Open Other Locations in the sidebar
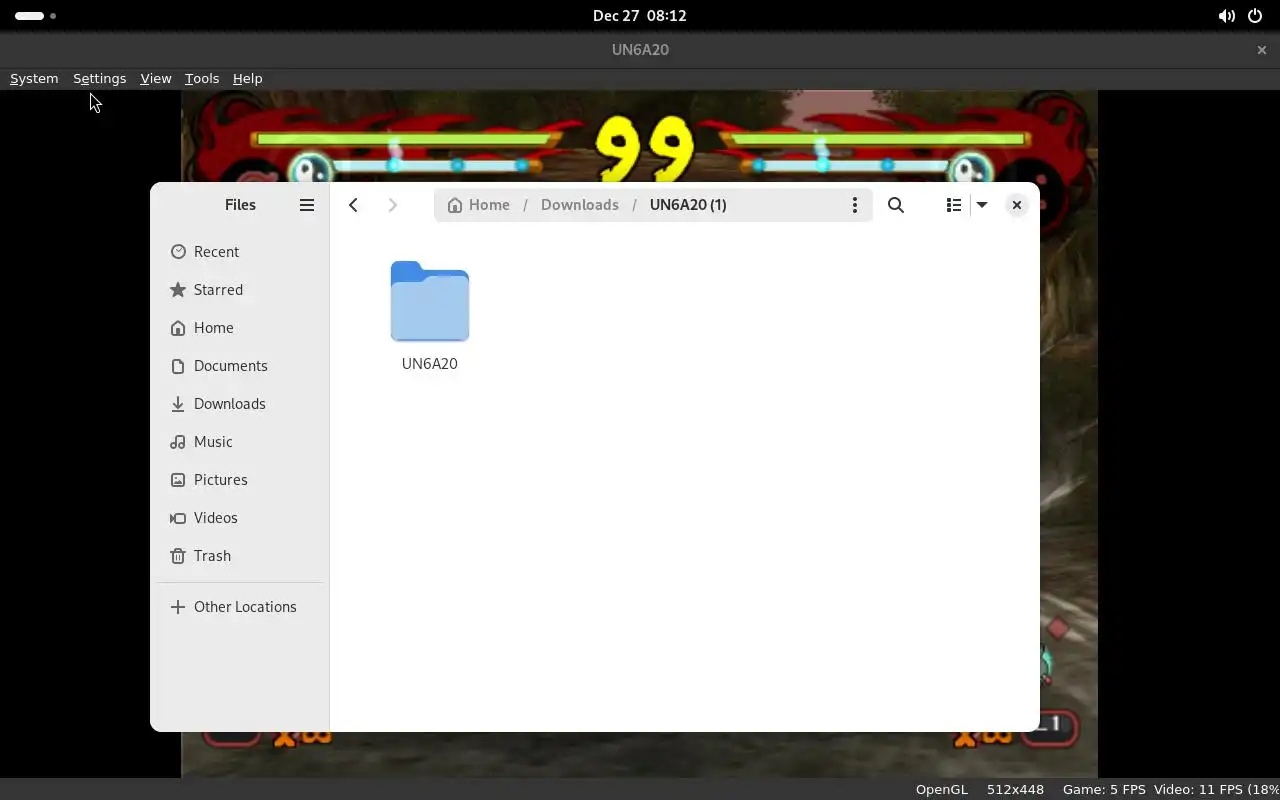 point(240,607)
